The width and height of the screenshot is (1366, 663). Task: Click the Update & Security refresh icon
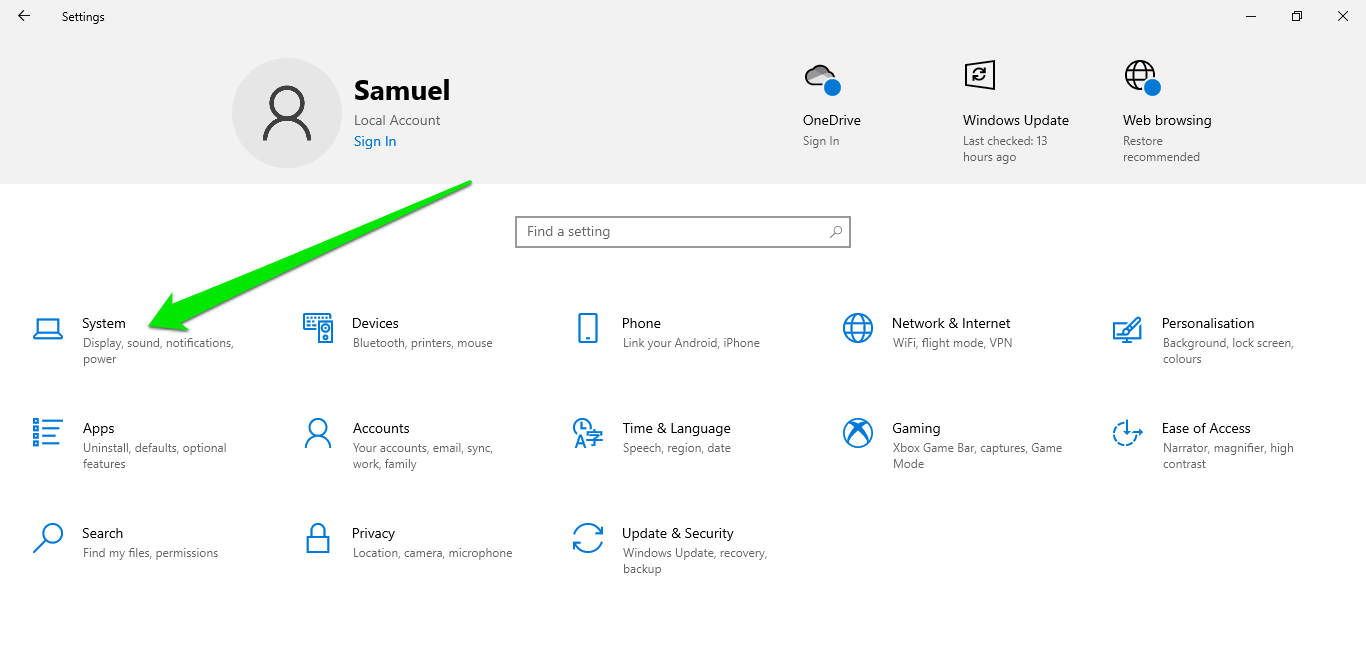click(x=588, y=538)
